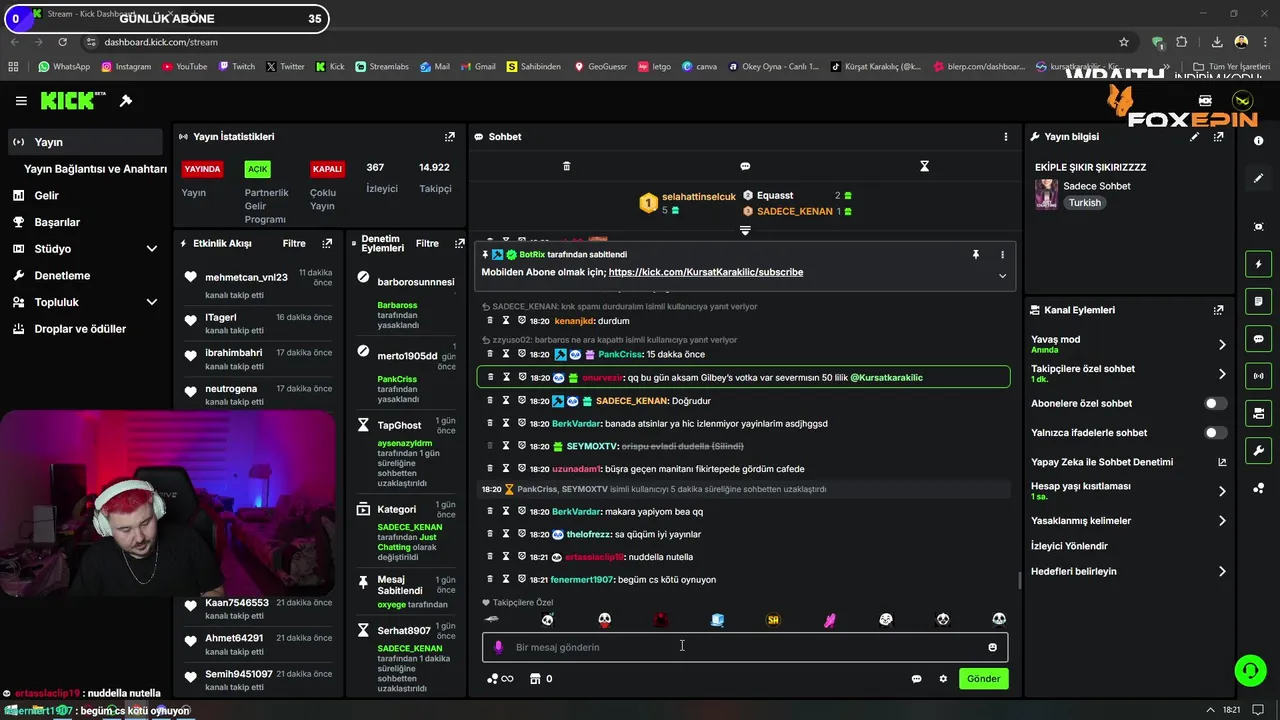1280x720 pixels.
Task: Open chat settings gear next to Gönder
Action: 943,679
